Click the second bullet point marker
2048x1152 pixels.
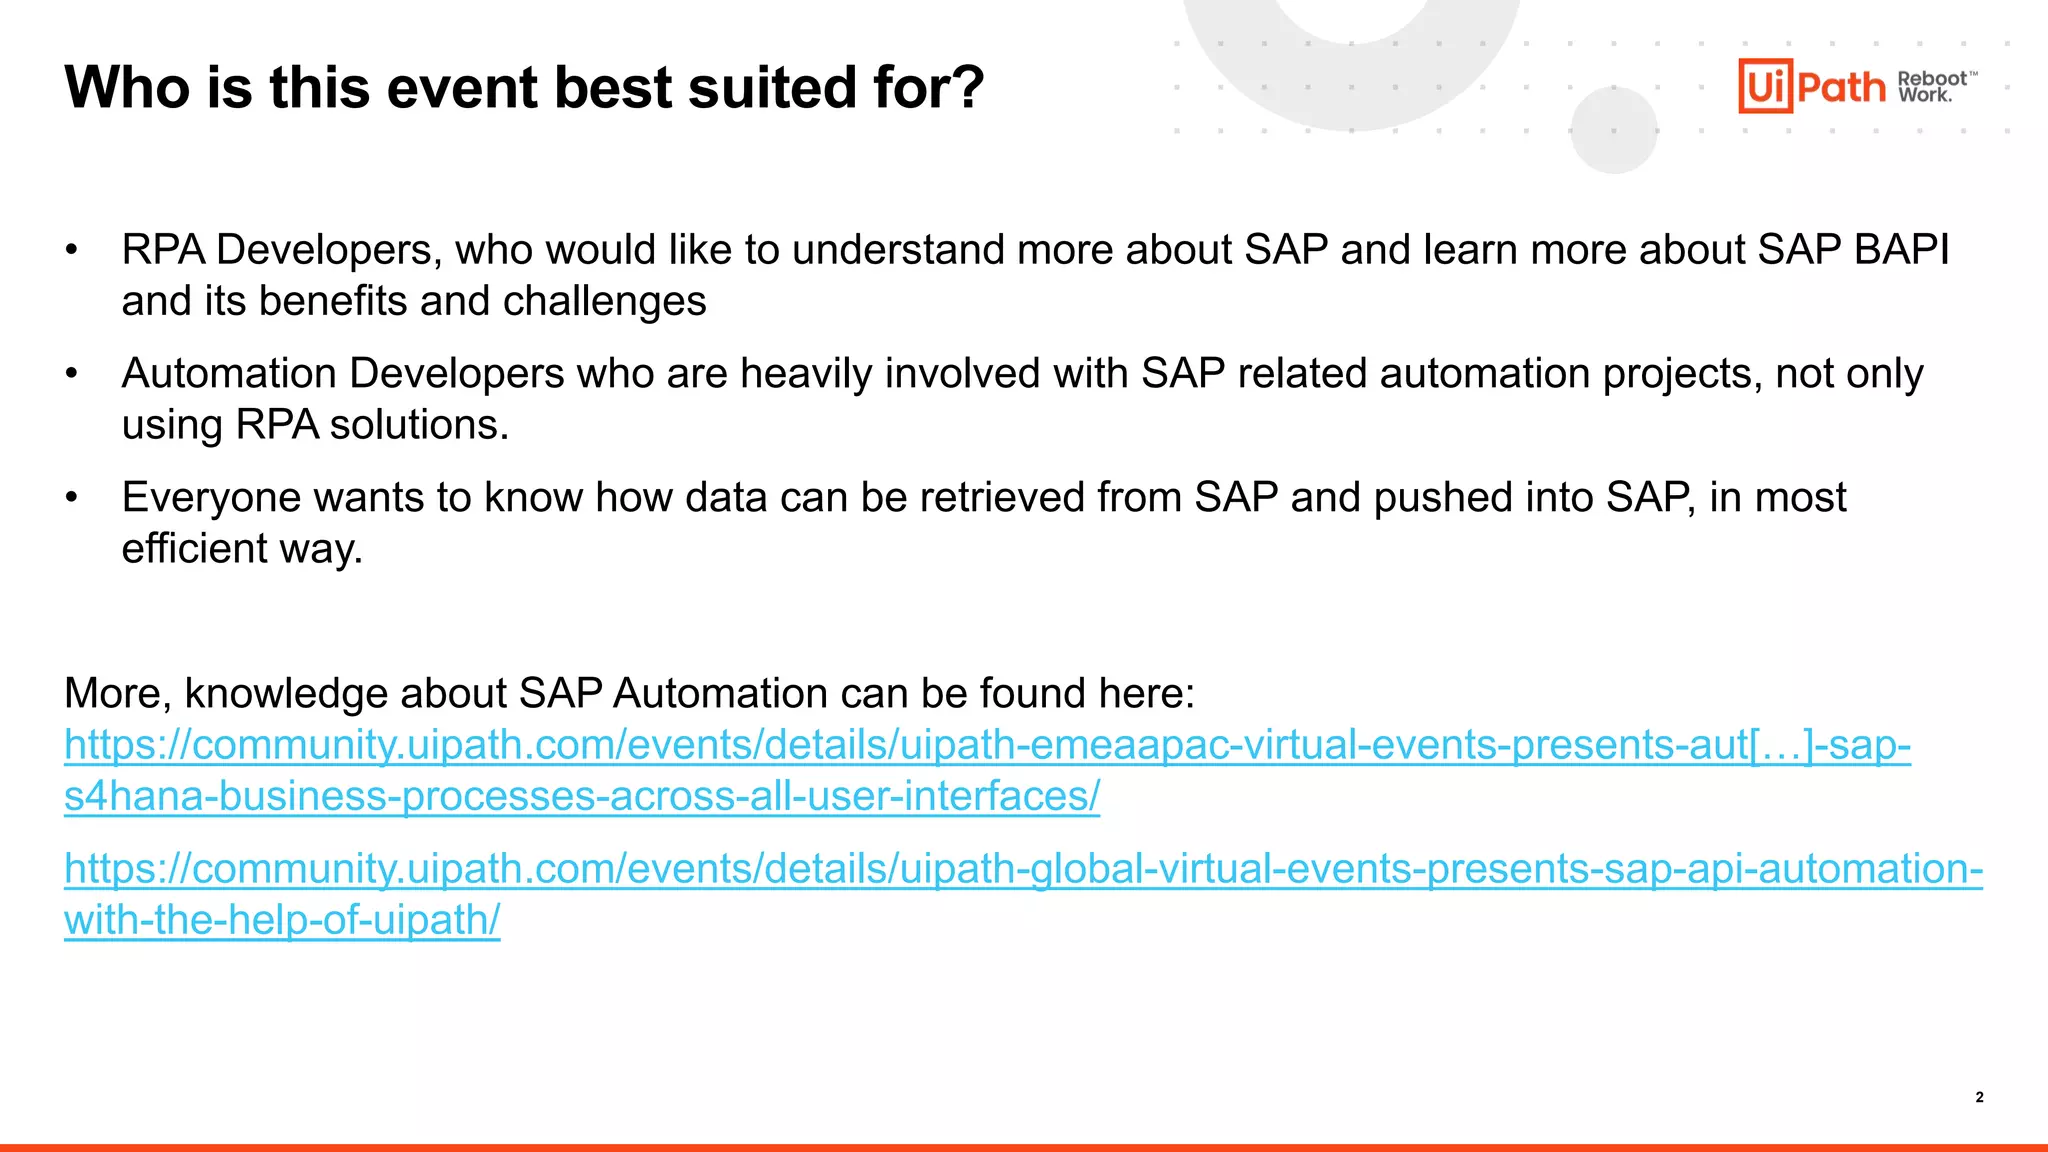[71, 374]
